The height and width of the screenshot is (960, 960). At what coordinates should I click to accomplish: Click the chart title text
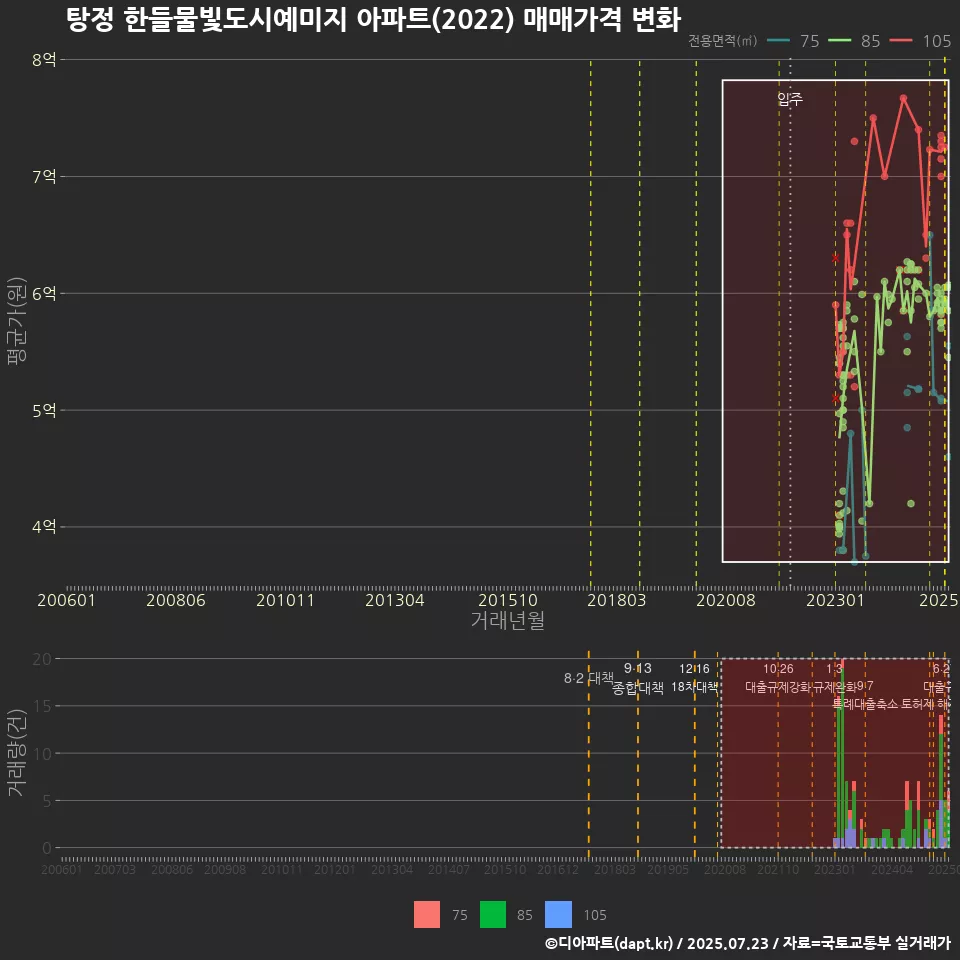coord(373,20)
